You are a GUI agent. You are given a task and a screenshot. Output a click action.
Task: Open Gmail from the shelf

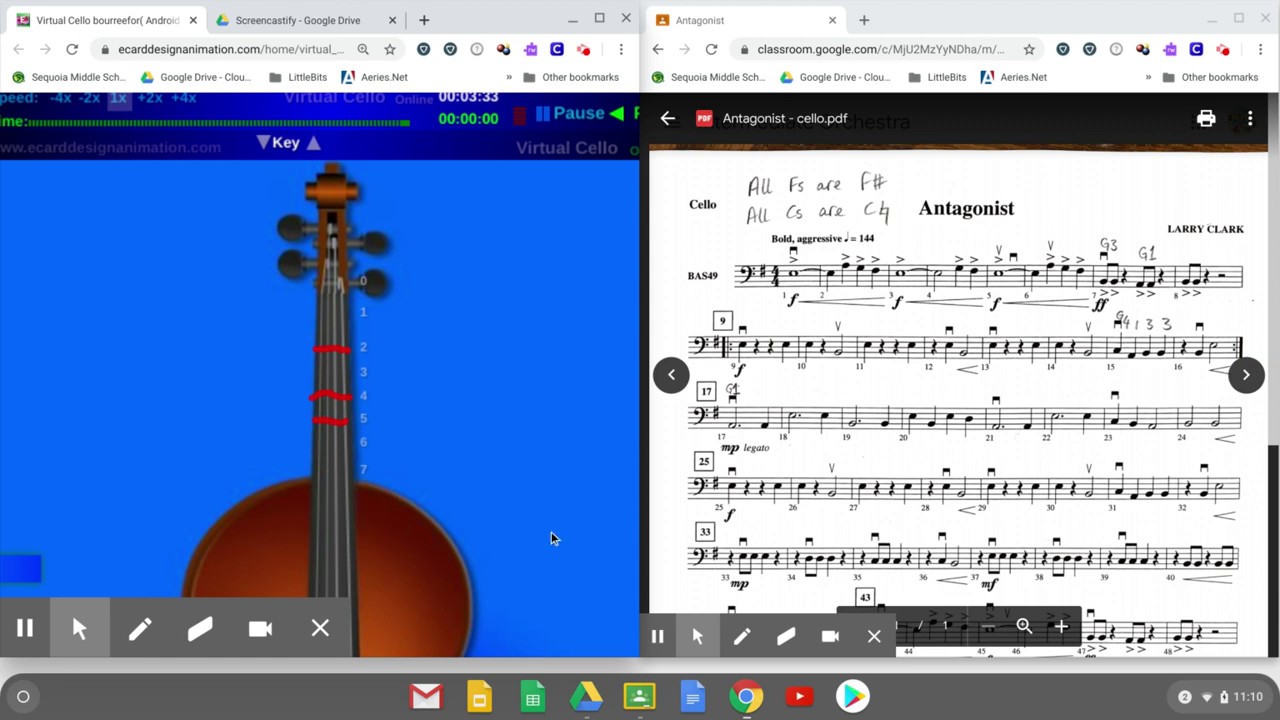426,696
